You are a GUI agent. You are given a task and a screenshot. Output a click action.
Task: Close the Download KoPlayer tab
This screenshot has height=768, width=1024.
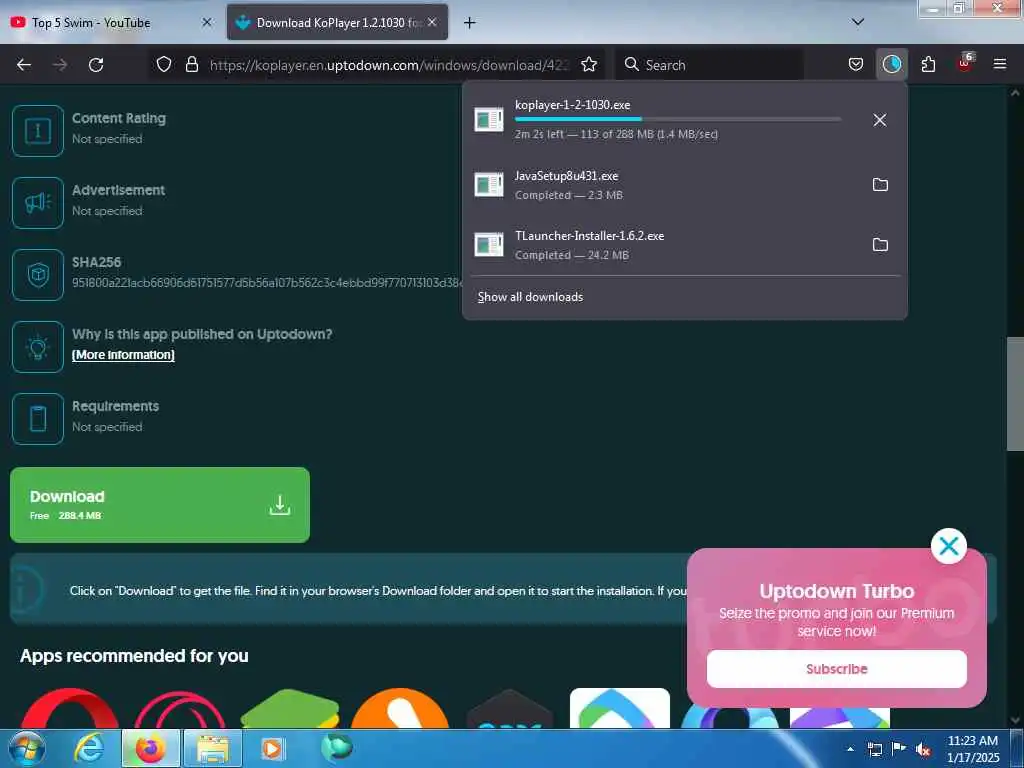pos(432,22)
